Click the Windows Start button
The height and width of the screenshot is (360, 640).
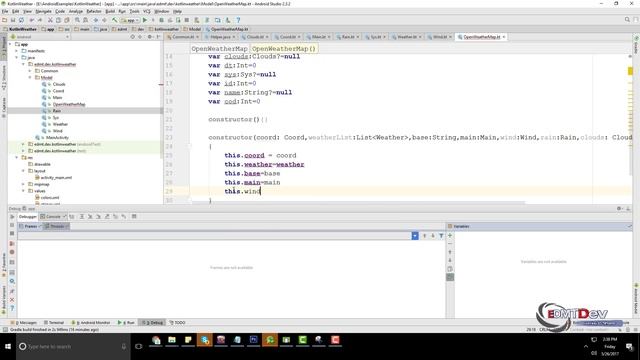pos(8,347)
